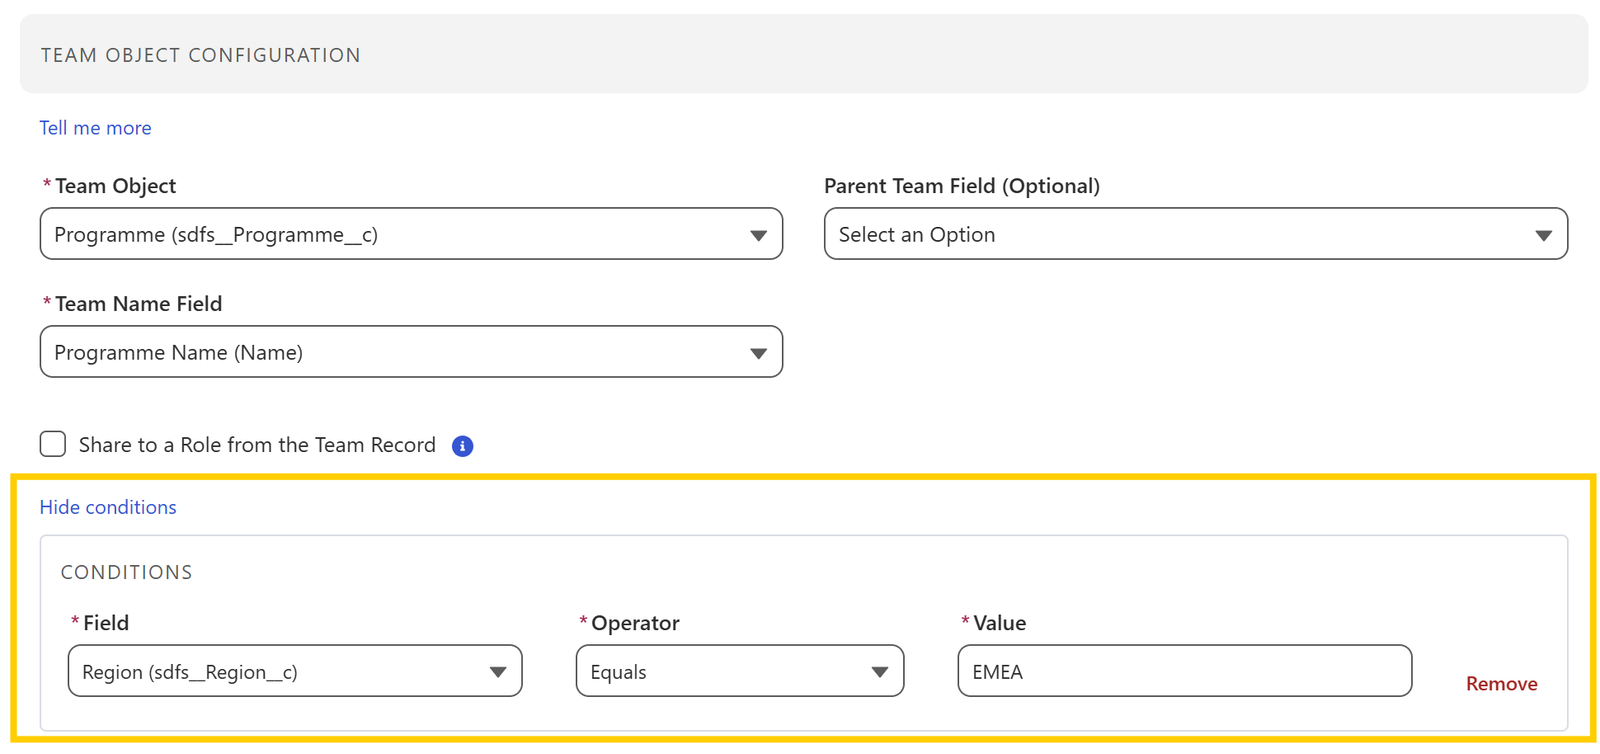Viewport: 1600px width, 754px height.
Task: Enable Share to a Role from the Team Record checkbox
Action: coord(53,444)
